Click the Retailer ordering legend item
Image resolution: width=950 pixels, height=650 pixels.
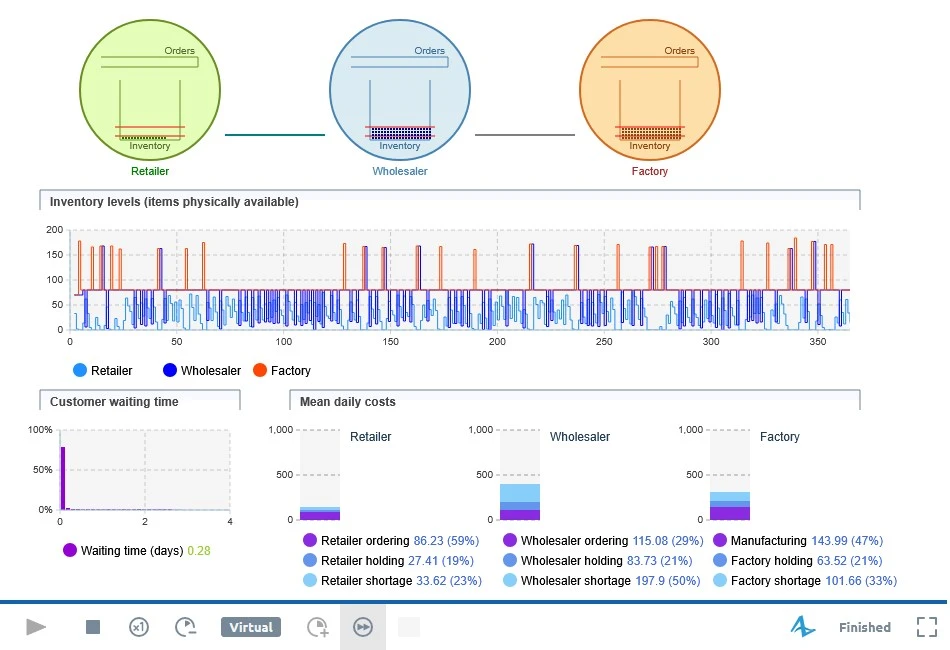pos(391,540)
